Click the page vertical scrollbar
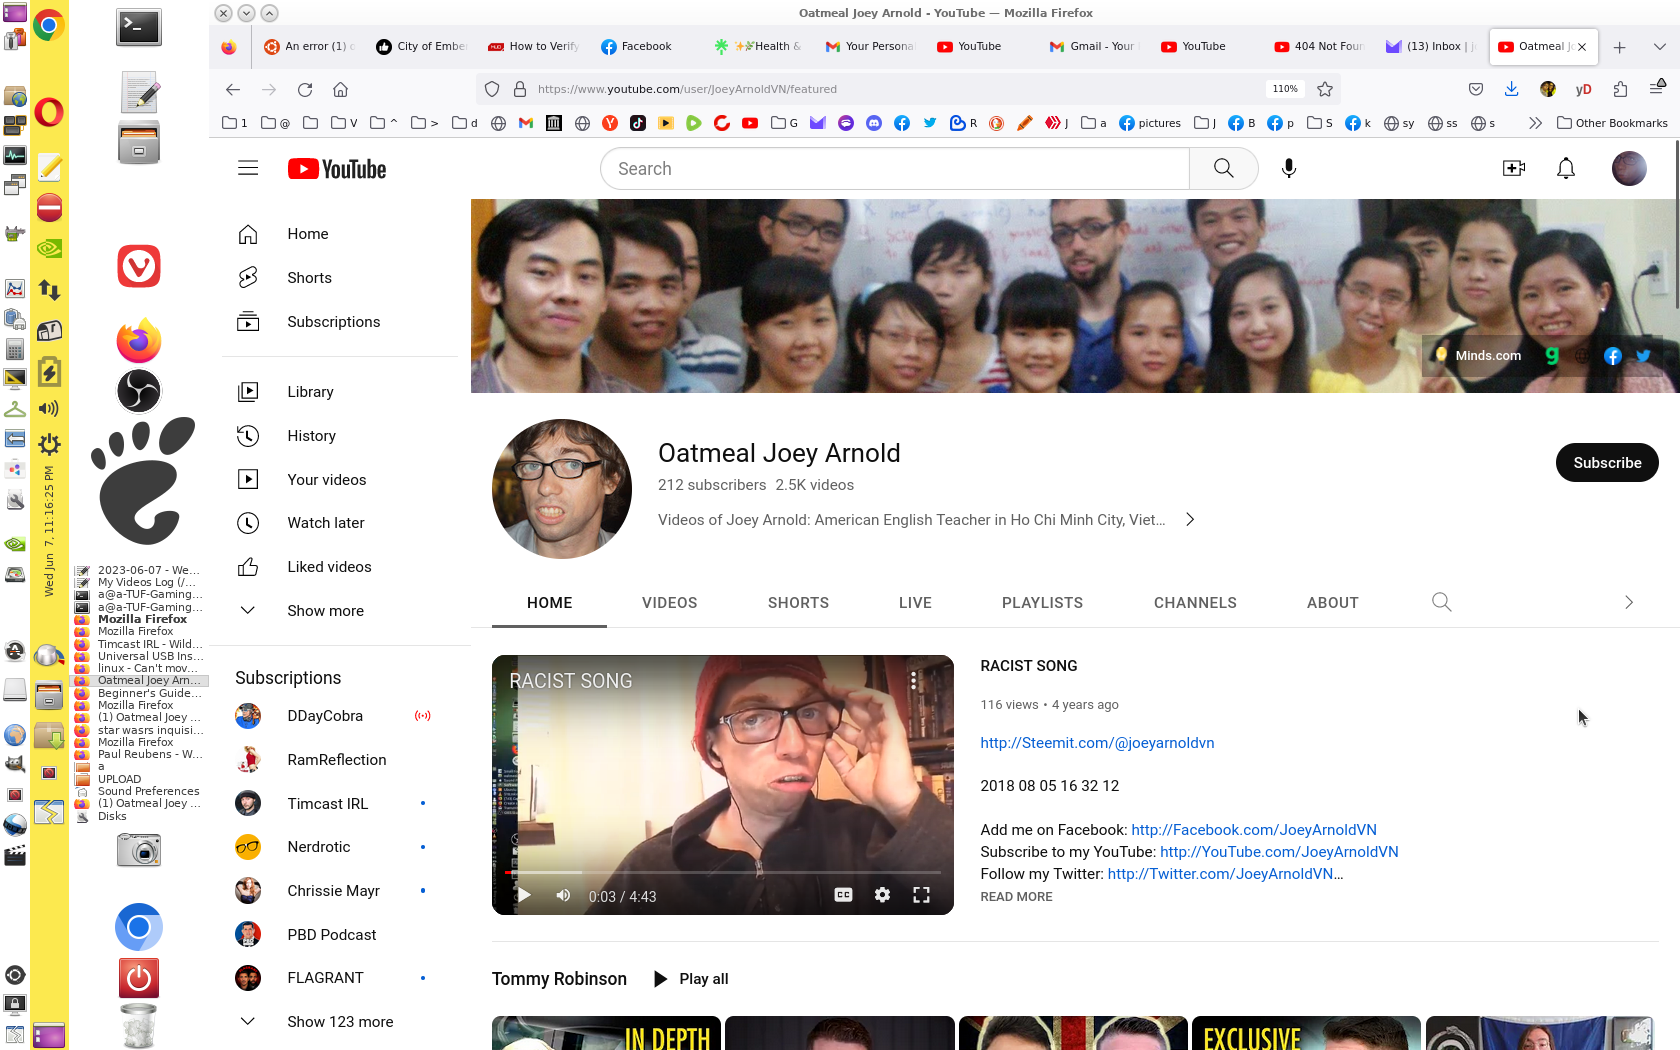1680x1050 pixels. tap(1676, 225)
